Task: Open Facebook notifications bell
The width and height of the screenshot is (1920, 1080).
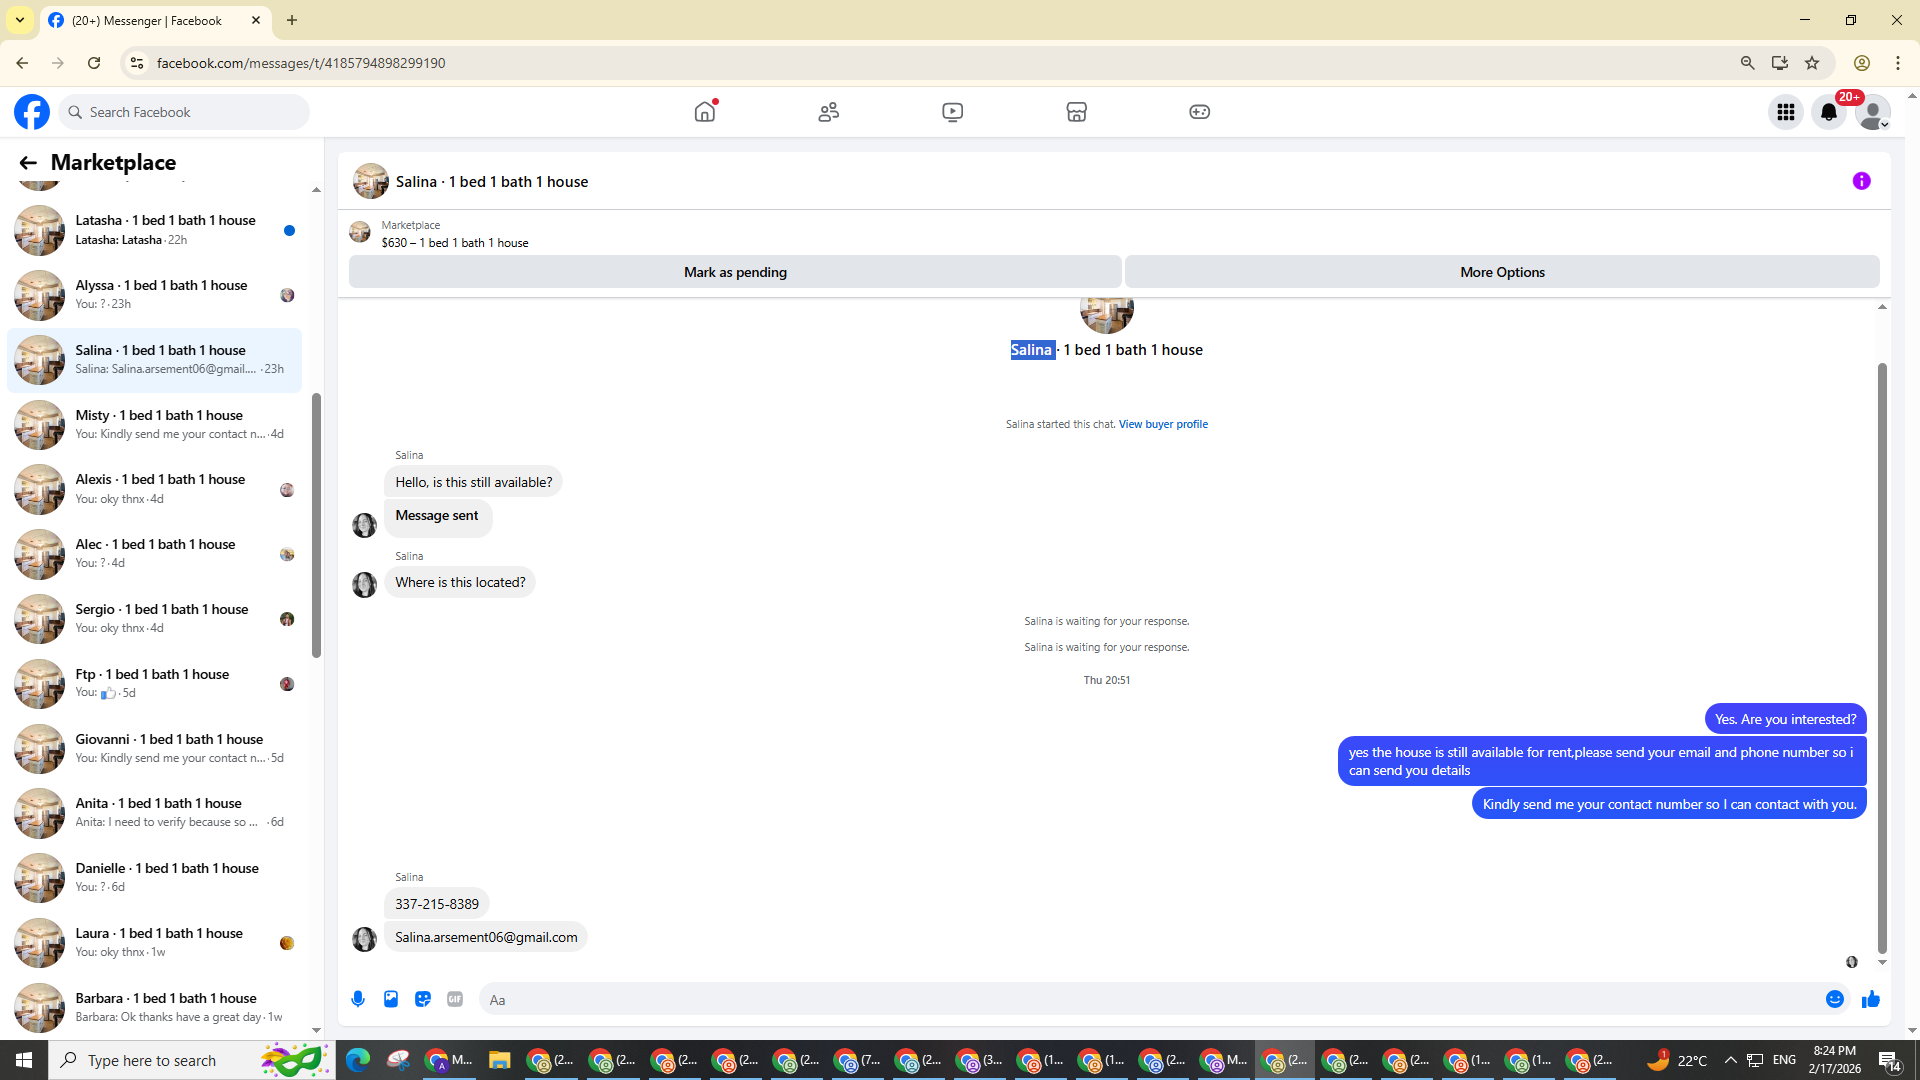Action: click(x=1829, y=112)
